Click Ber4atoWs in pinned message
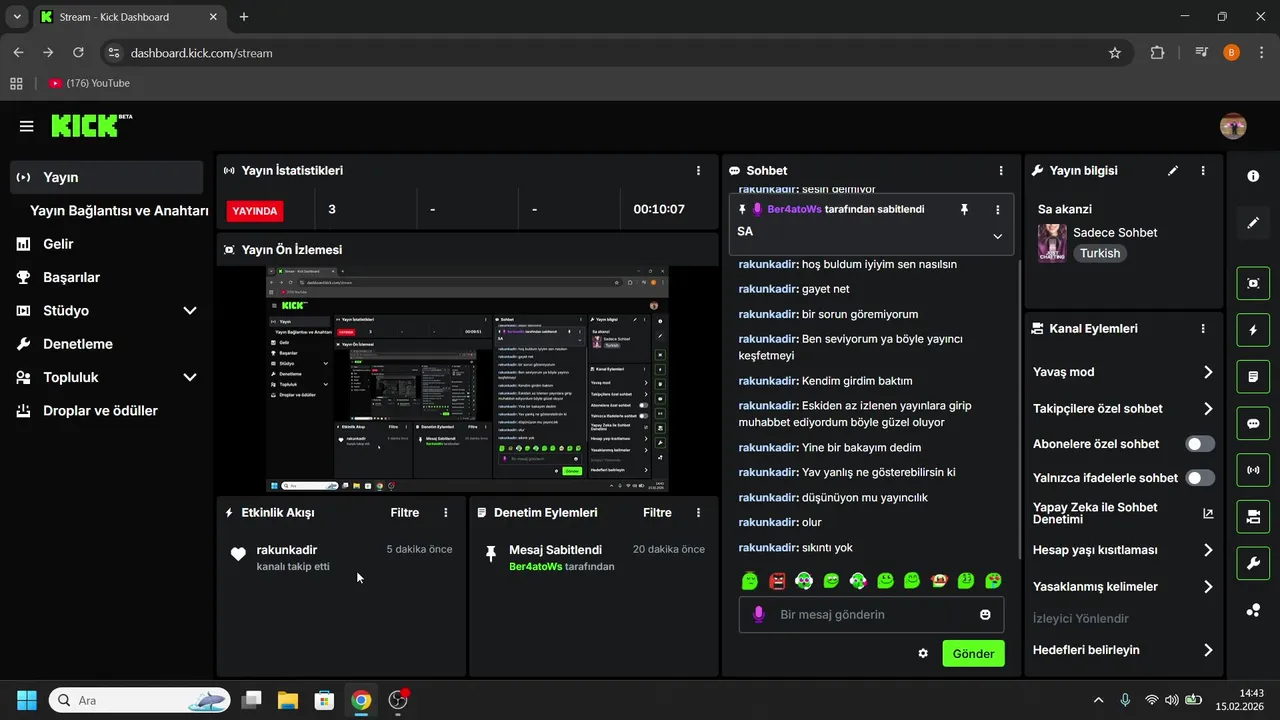1280x720 pixels. tap(794, 209)
